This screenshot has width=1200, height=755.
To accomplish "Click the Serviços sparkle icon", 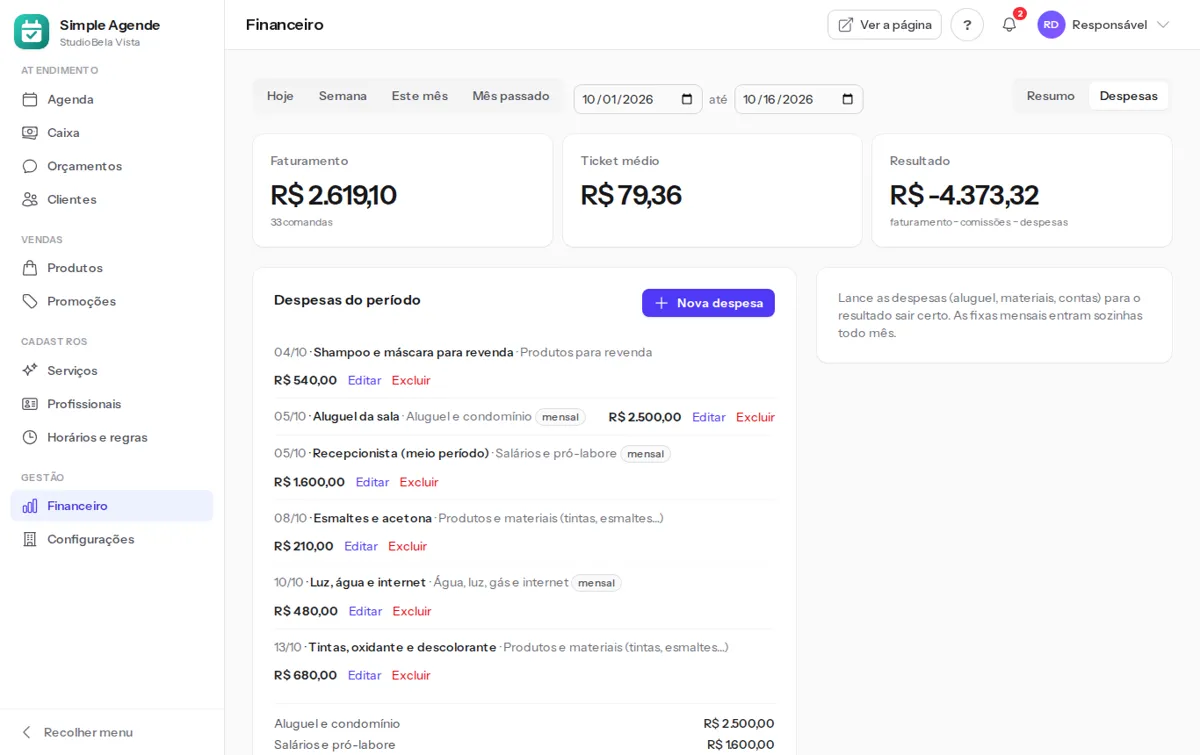I will (30, 370).
